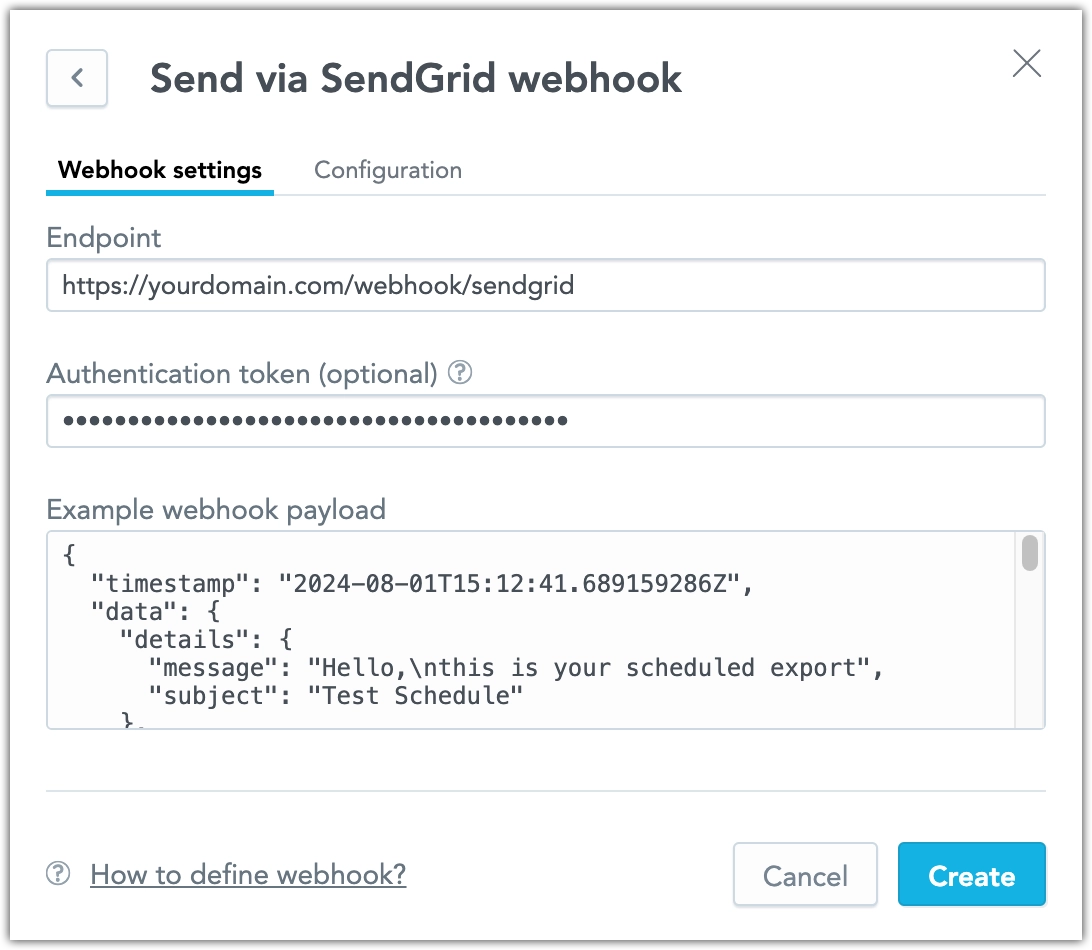Select the Webhook settings tab
The width and height of the screenshot is (1092, 950).
pyautogui.click(x=159, y=170)
